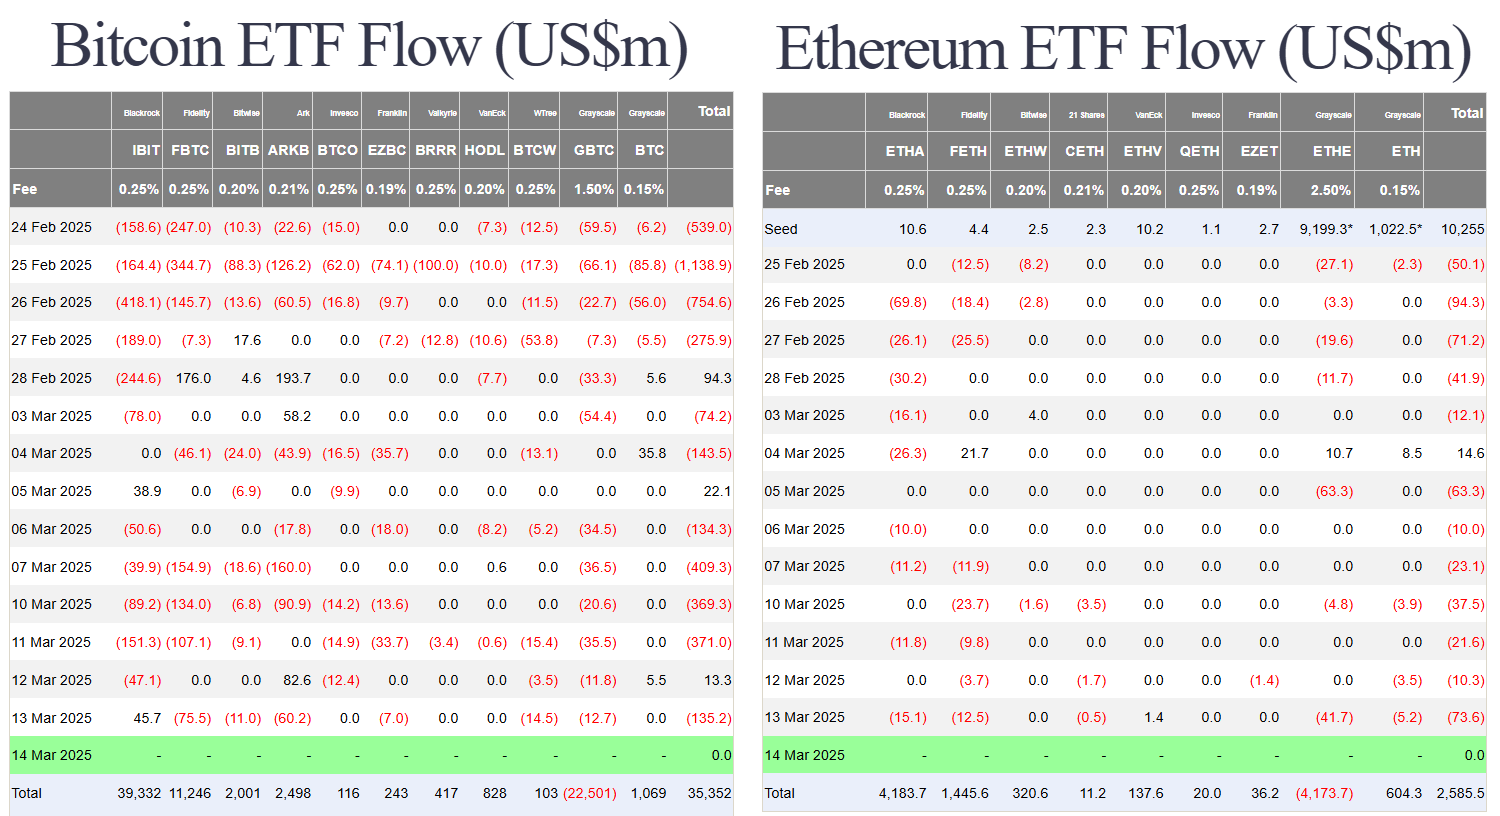The height and width of the screenshot is (816, 1500).
Task: Select the ETHE 2.50% fee cell
Action: pos(1331,190)
